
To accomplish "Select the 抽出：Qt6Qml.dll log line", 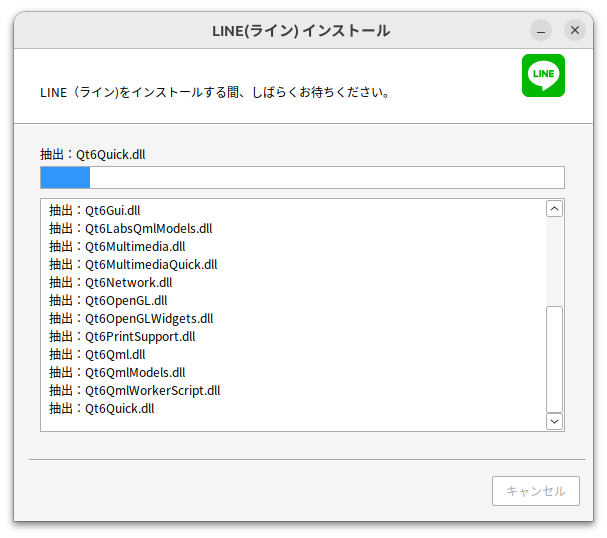I will click(97, 355).
